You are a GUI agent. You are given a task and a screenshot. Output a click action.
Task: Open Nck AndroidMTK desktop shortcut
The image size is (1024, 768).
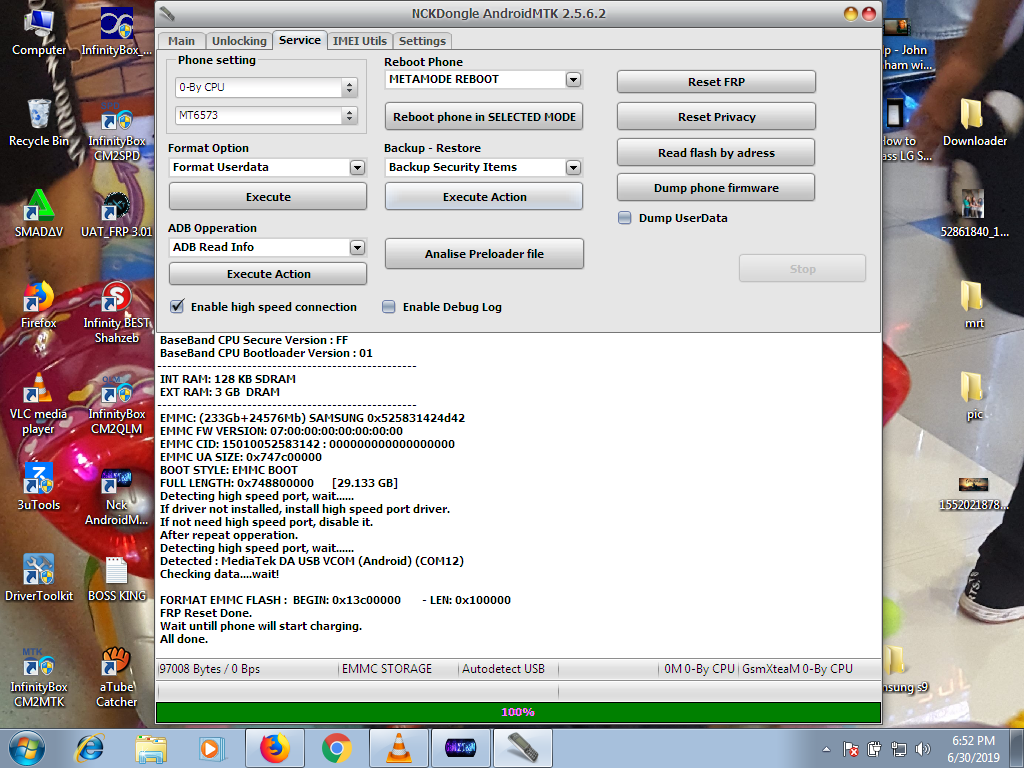[116, 495]
